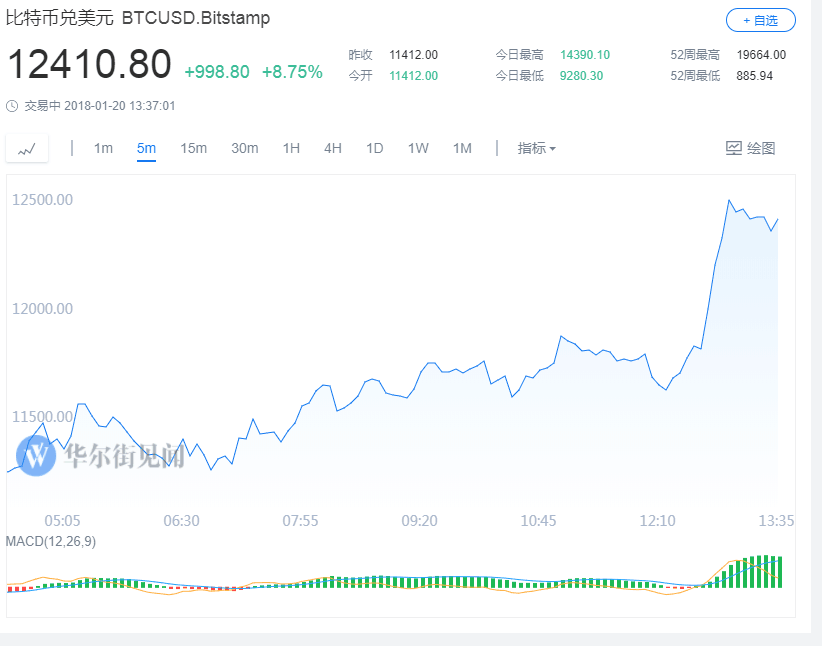Click the +8.75% percentage change
Viewport: 822px width, 646px height.
[292, 72]
